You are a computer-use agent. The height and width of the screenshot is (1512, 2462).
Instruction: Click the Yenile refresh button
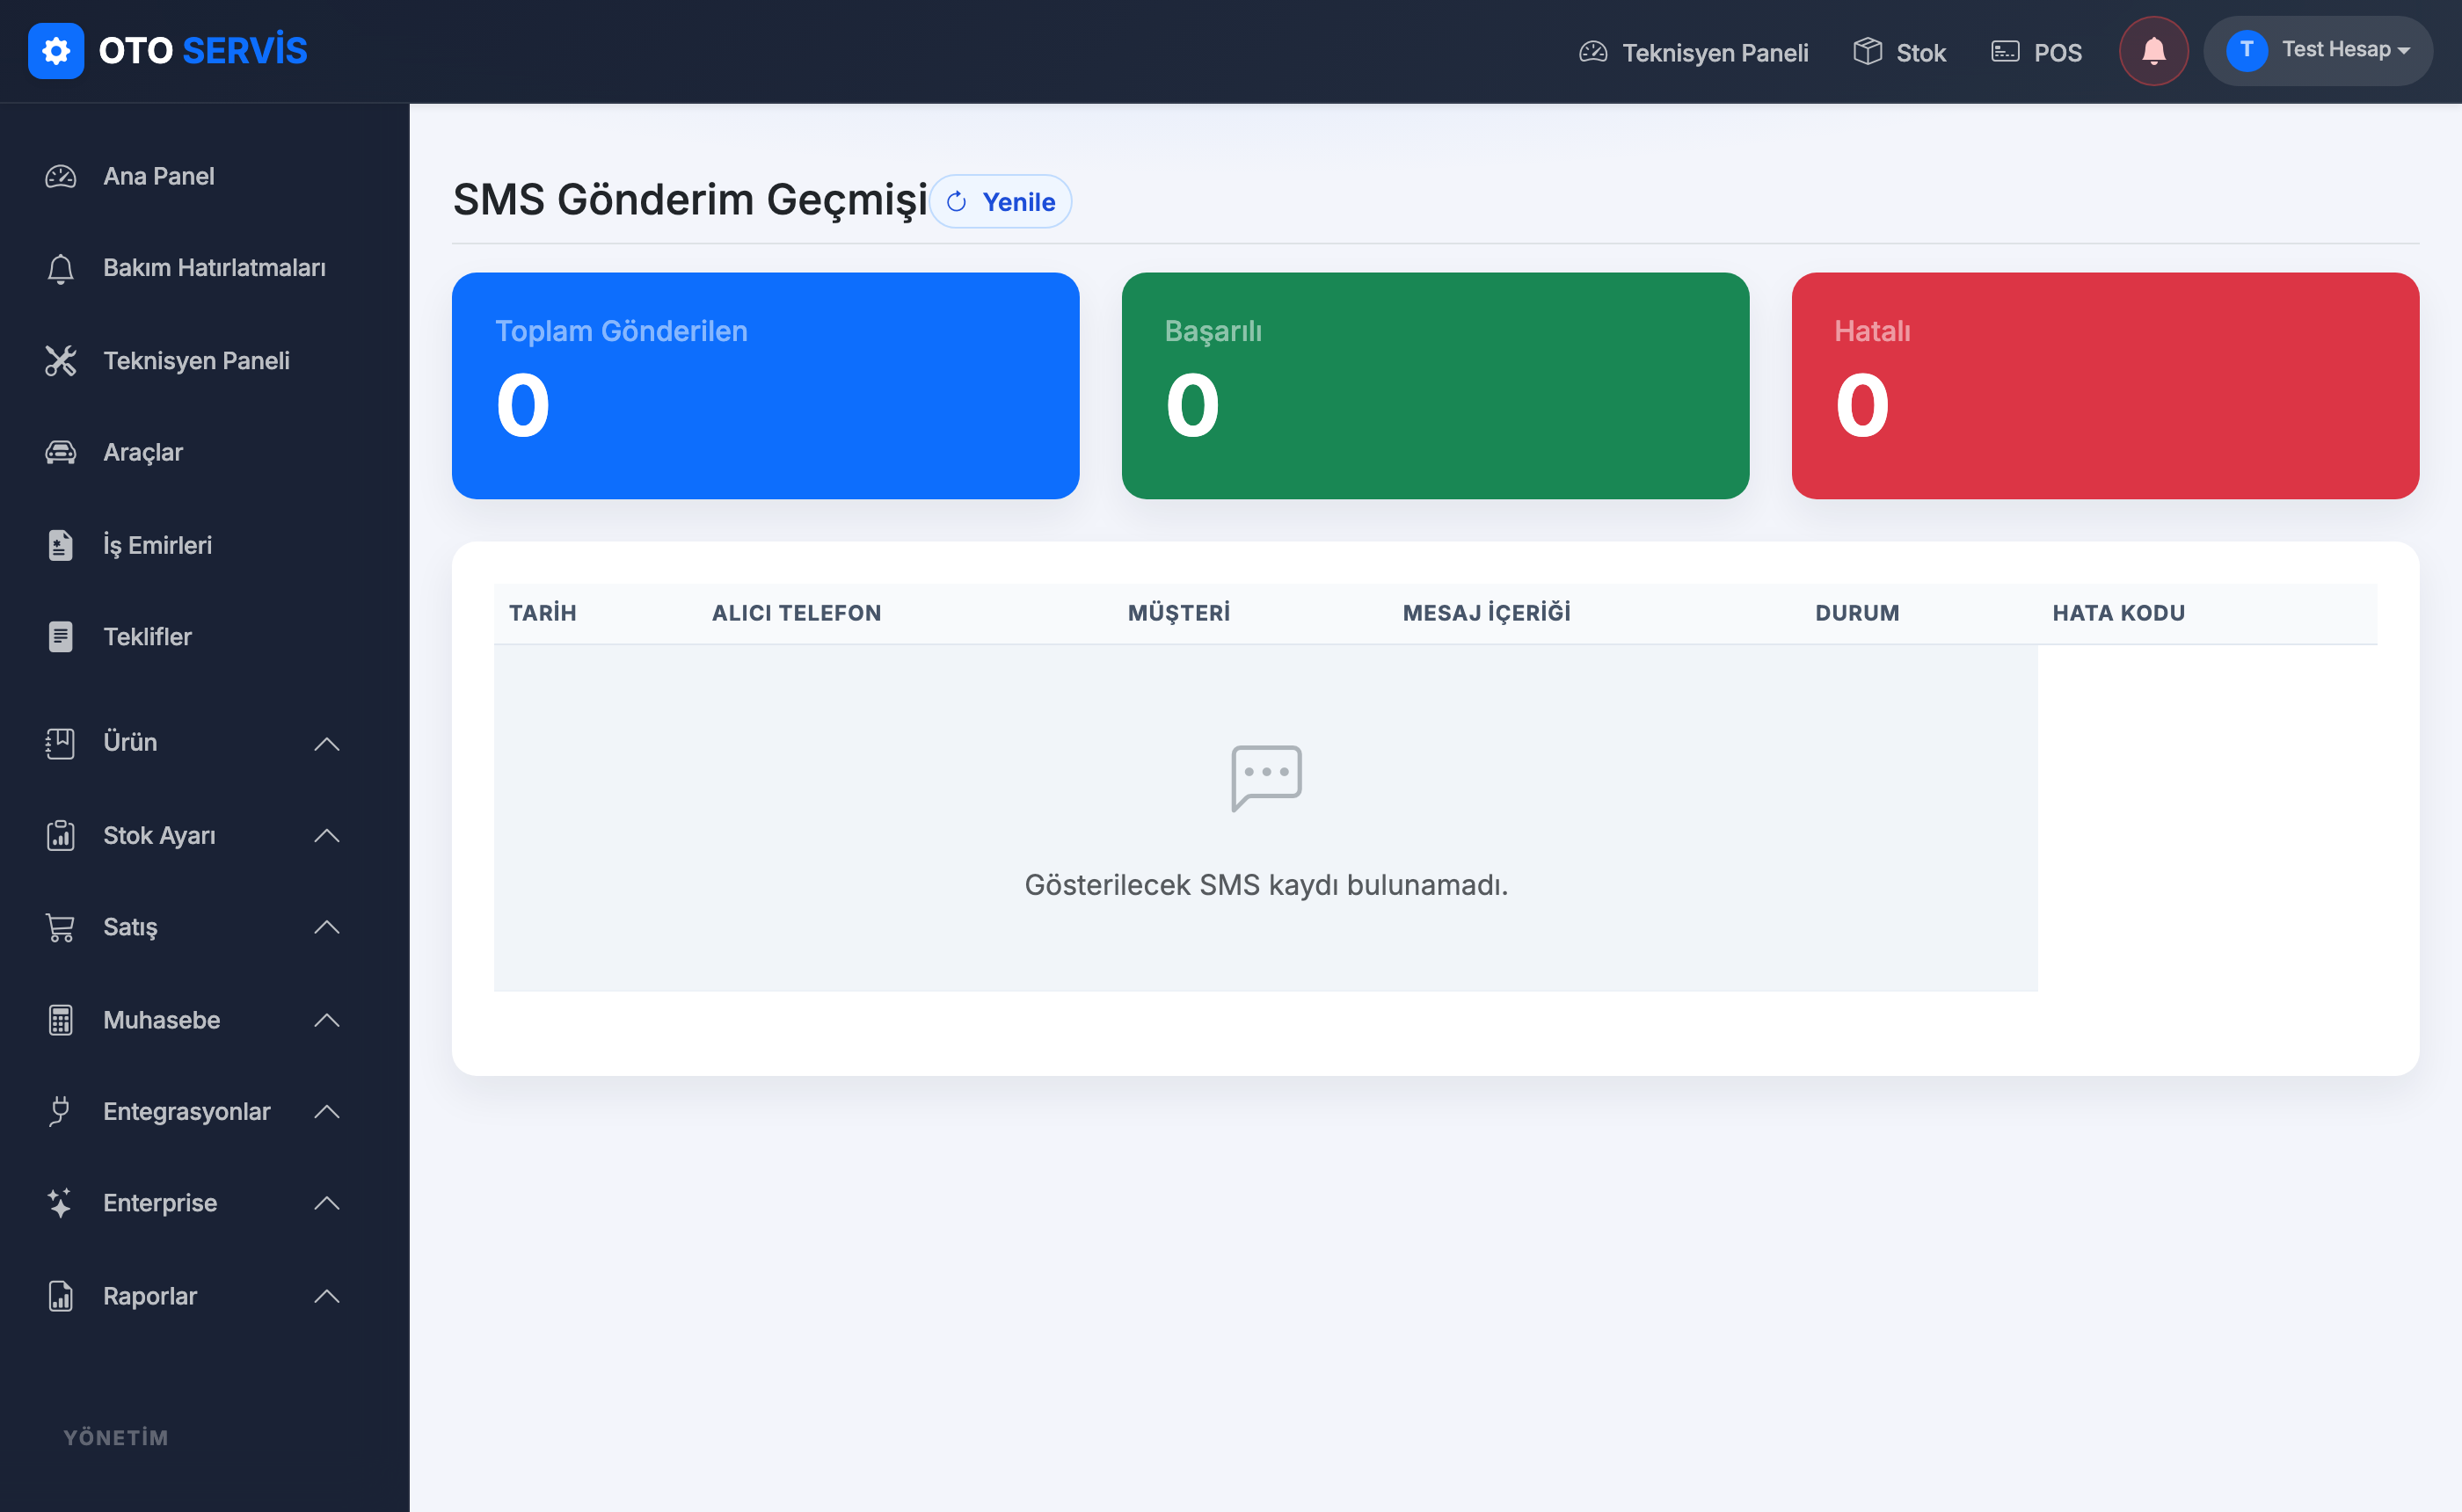(1000, 202)
